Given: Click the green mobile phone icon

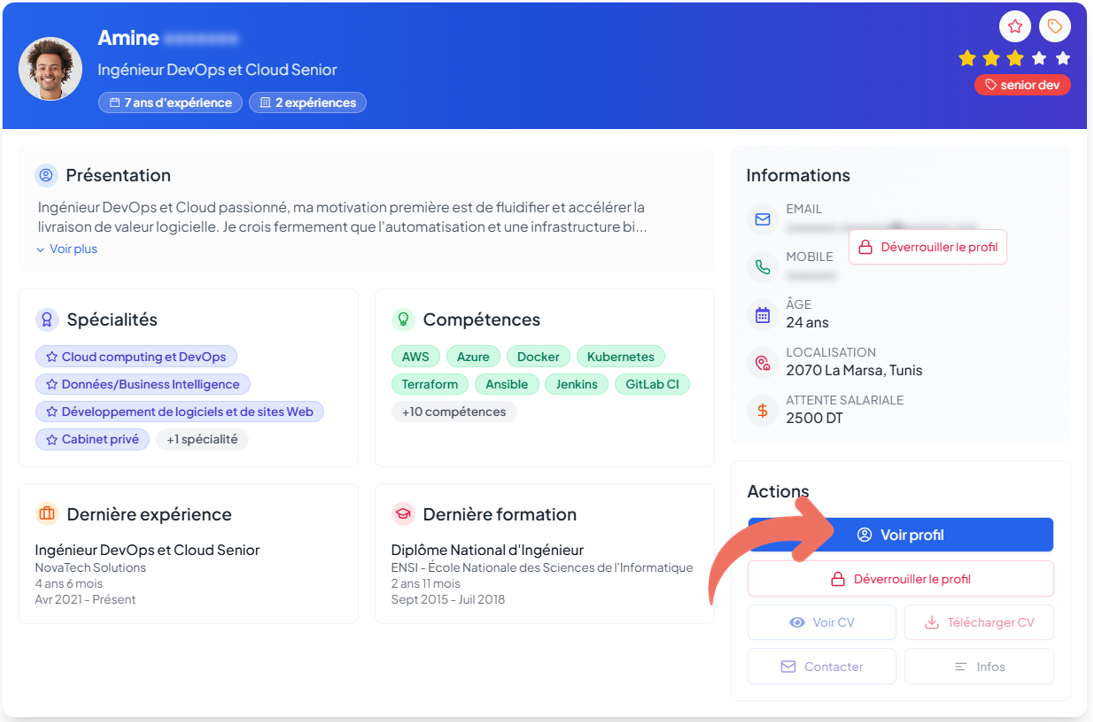Looking at the screenshot, I should point(763,267).
